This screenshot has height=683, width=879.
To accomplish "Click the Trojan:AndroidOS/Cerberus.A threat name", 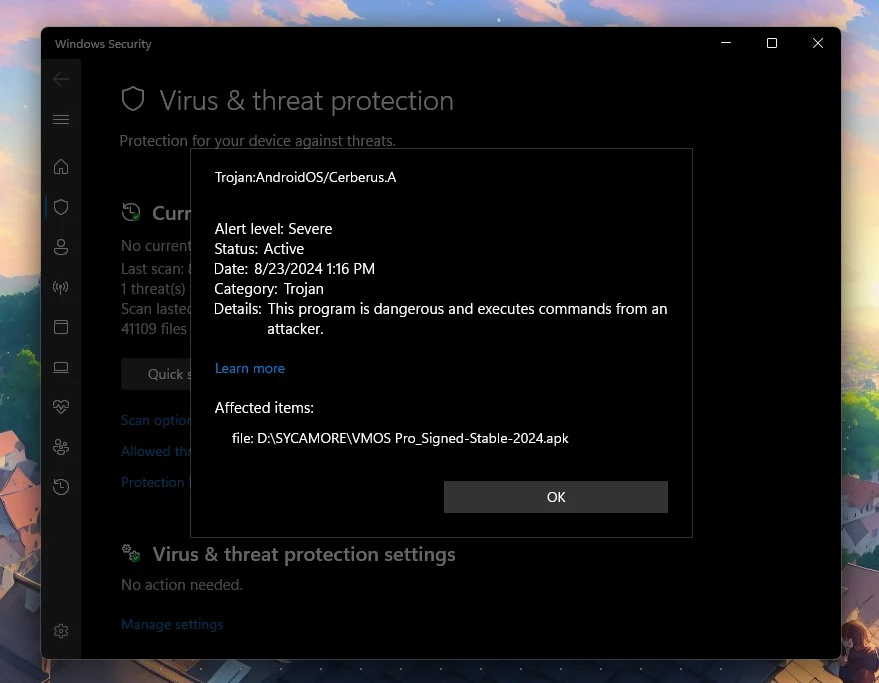I will (306, 177).
